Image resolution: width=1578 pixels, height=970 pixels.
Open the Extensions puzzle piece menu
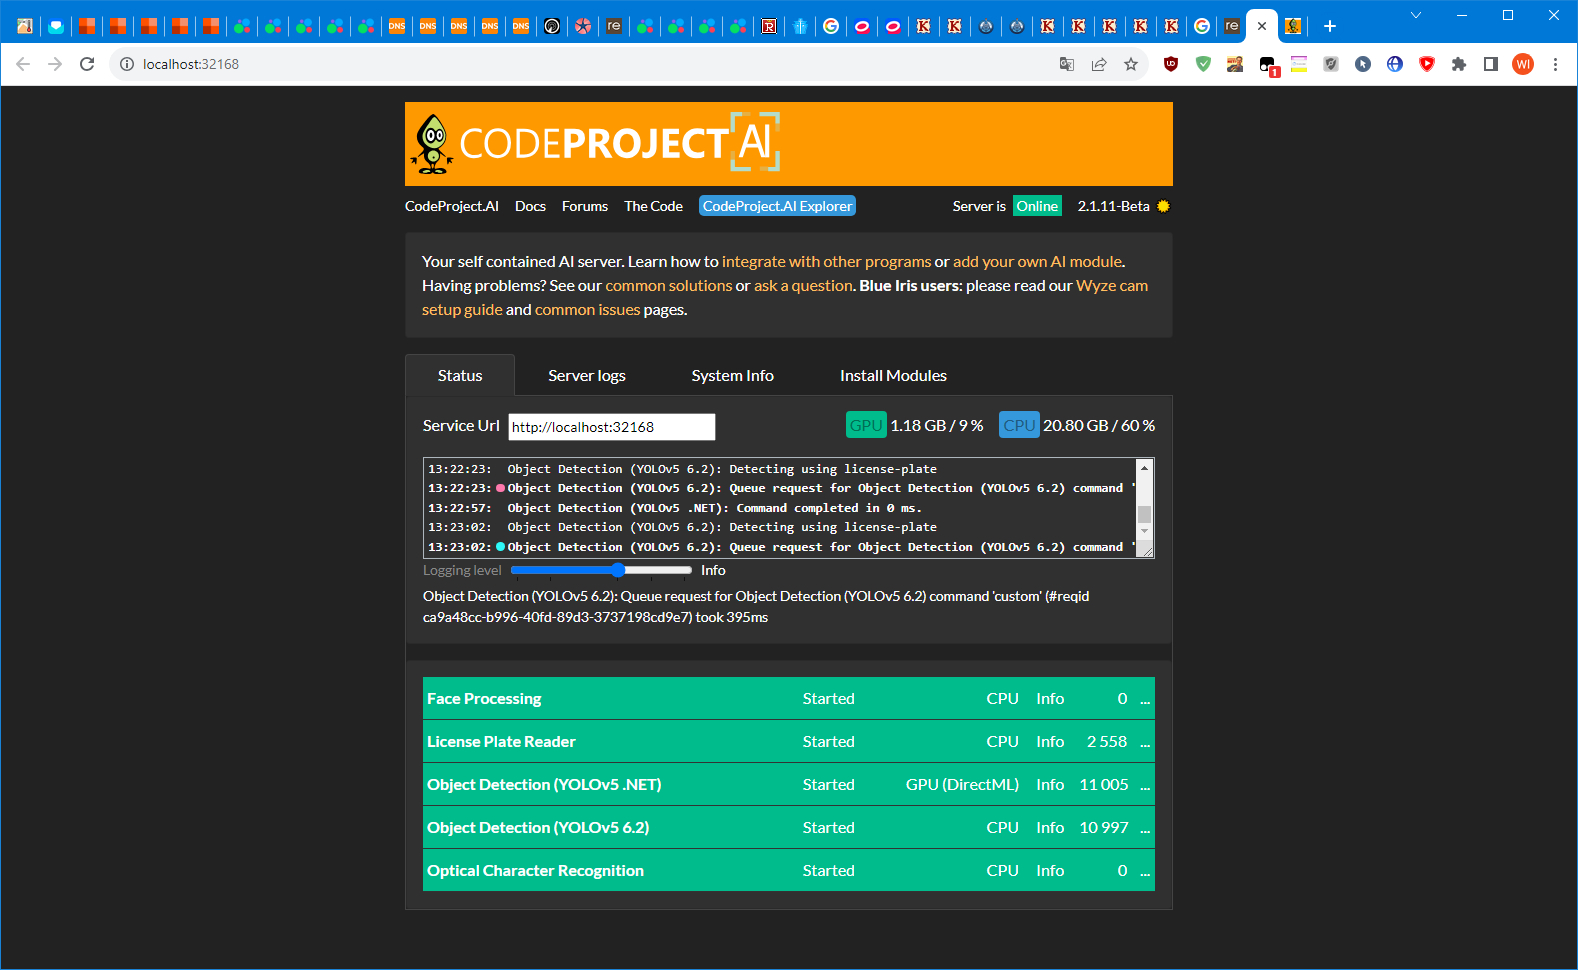tap(1459, 64)
